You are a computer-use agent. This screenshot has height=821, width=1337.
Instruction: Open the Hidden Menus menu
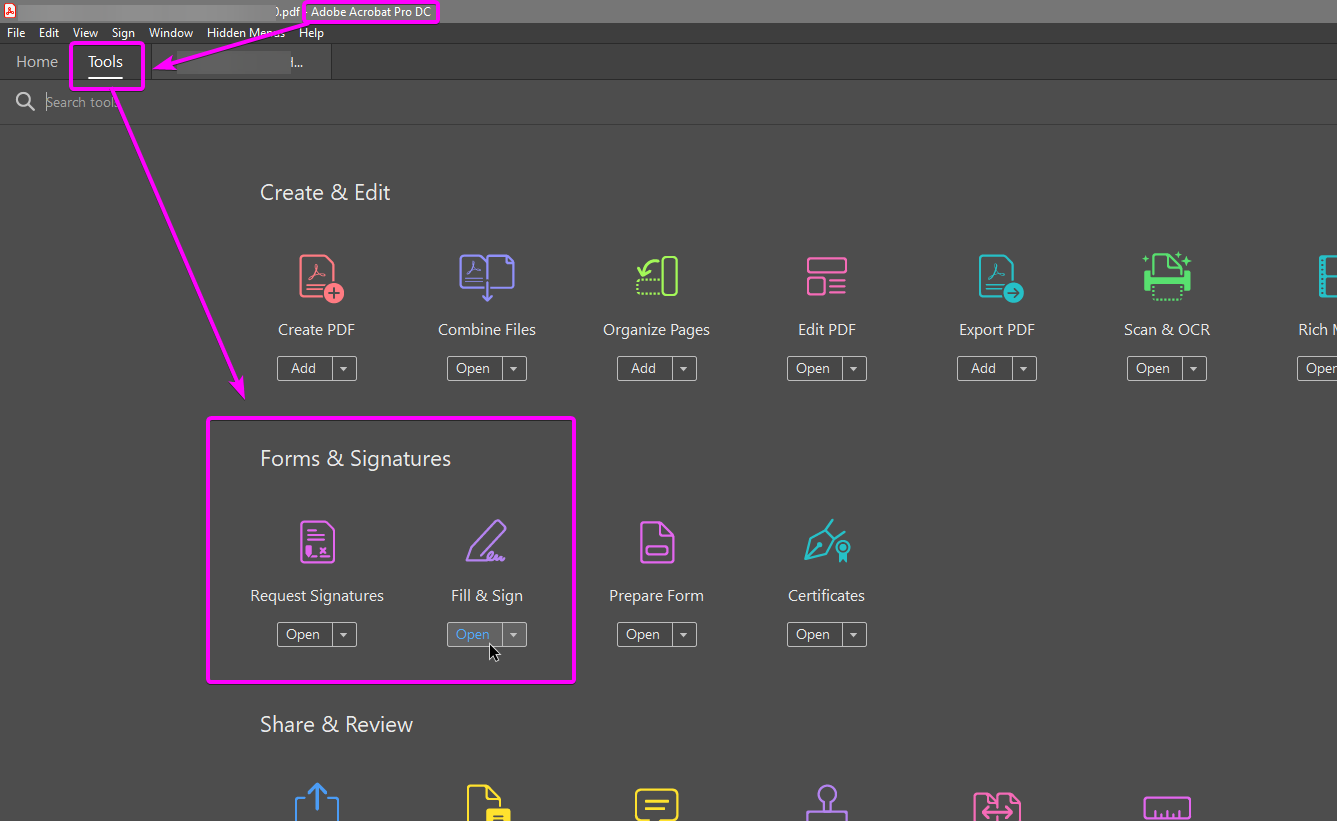246,33
